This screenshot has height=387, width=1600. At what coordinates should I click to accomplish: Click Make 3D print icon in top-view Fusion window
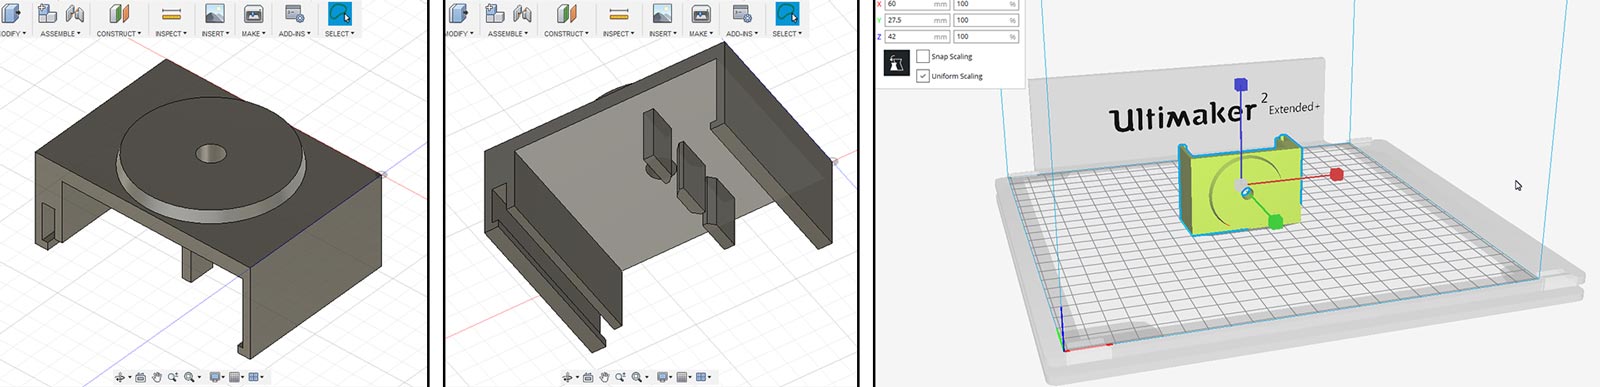tap(253, 13)
